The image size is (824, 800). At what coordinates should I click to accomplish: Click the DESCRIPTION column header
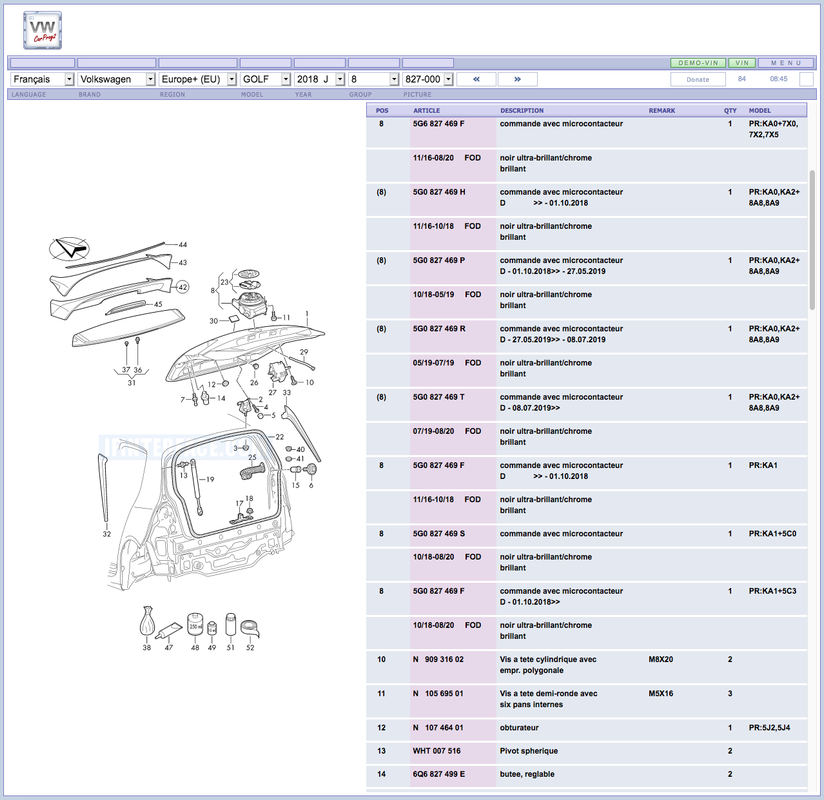(522, 110)
